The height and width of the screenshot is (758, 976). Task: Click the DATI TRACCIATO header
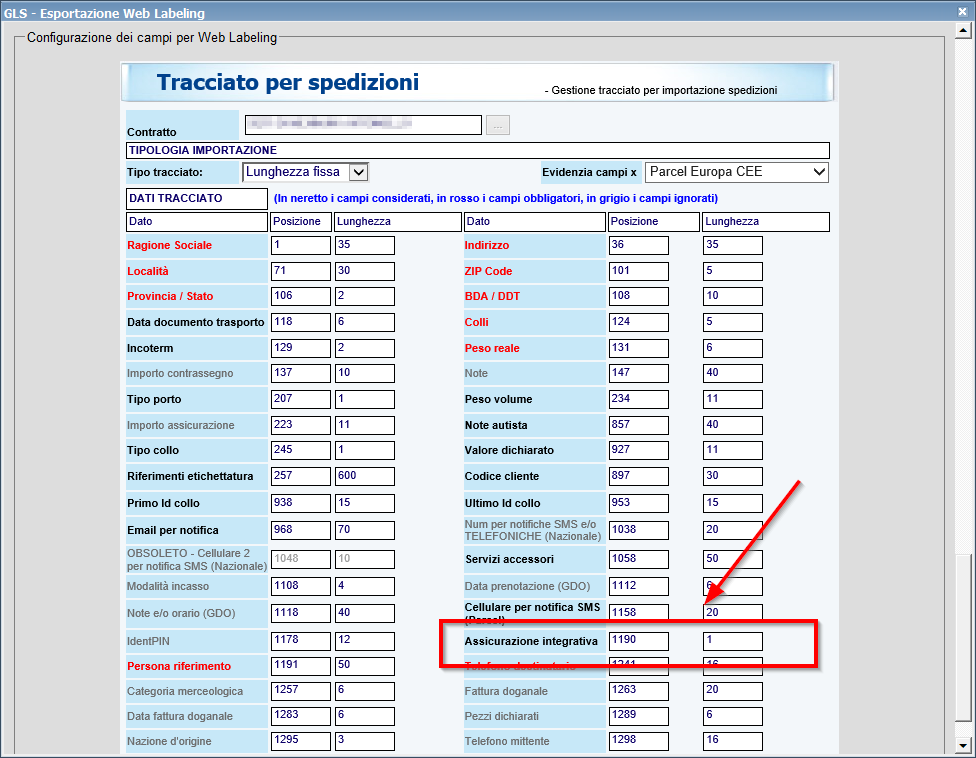pos(197,199)
